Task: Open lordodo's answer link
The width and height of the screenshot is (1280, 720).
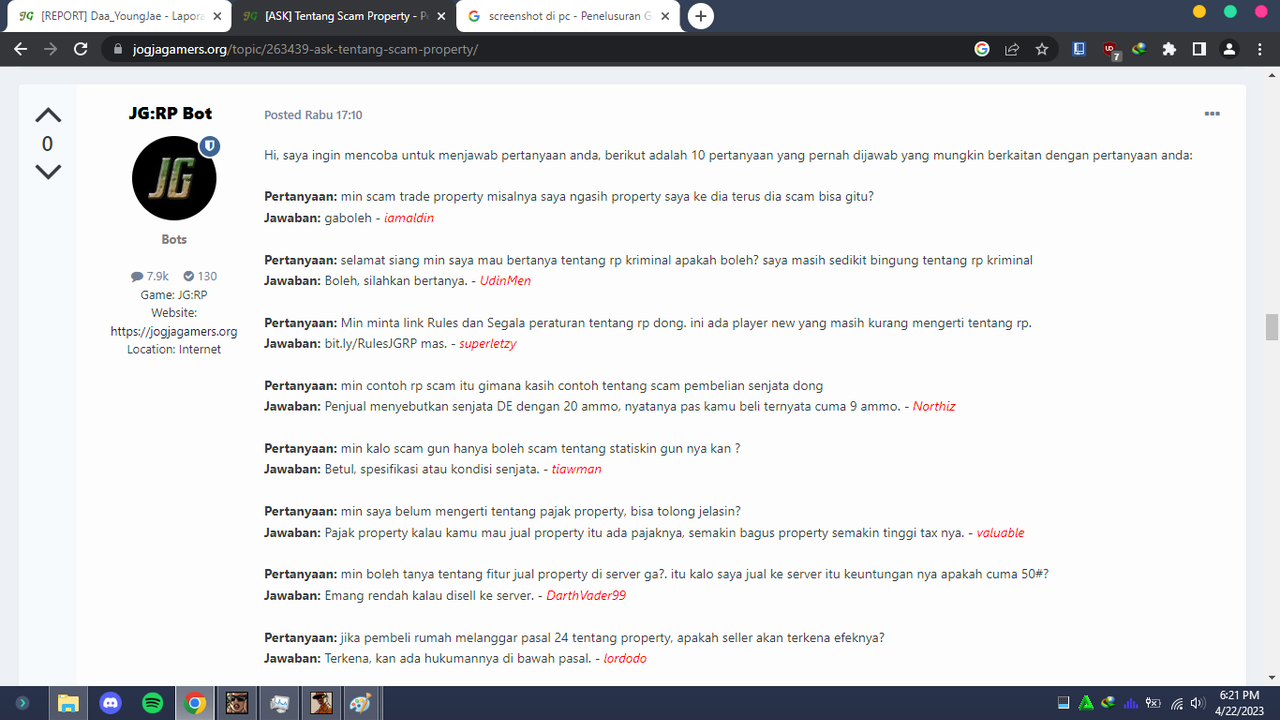Action: [625, 659]
